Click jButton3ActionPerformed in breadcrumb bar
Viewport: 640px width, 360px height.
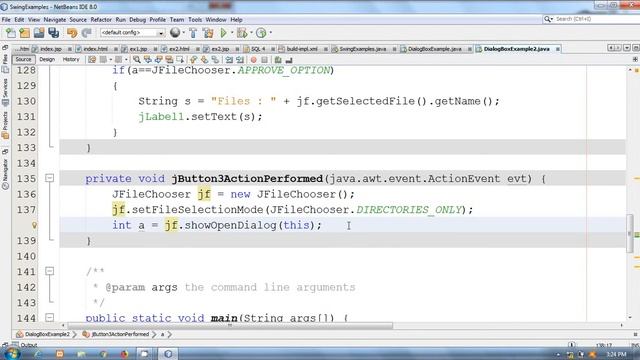[x=120, y=334]
